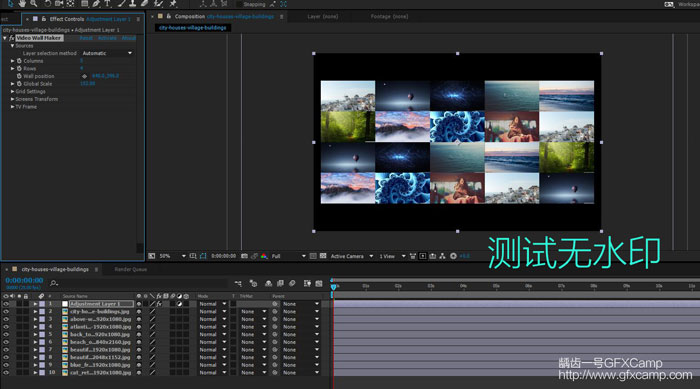The image size is (700, 389).
Task: Open the Layer selection method Automatic dropdown
Action: [x=107, y=53]
